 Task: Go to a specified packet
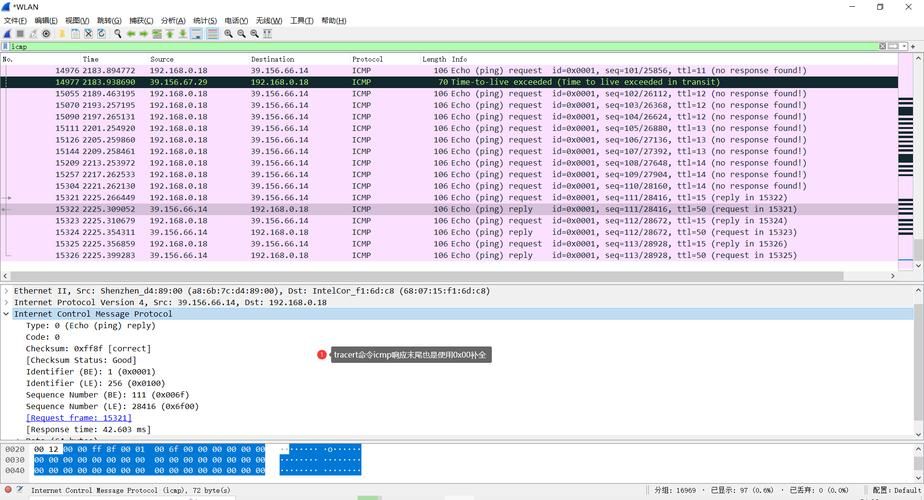click(157, 34)
